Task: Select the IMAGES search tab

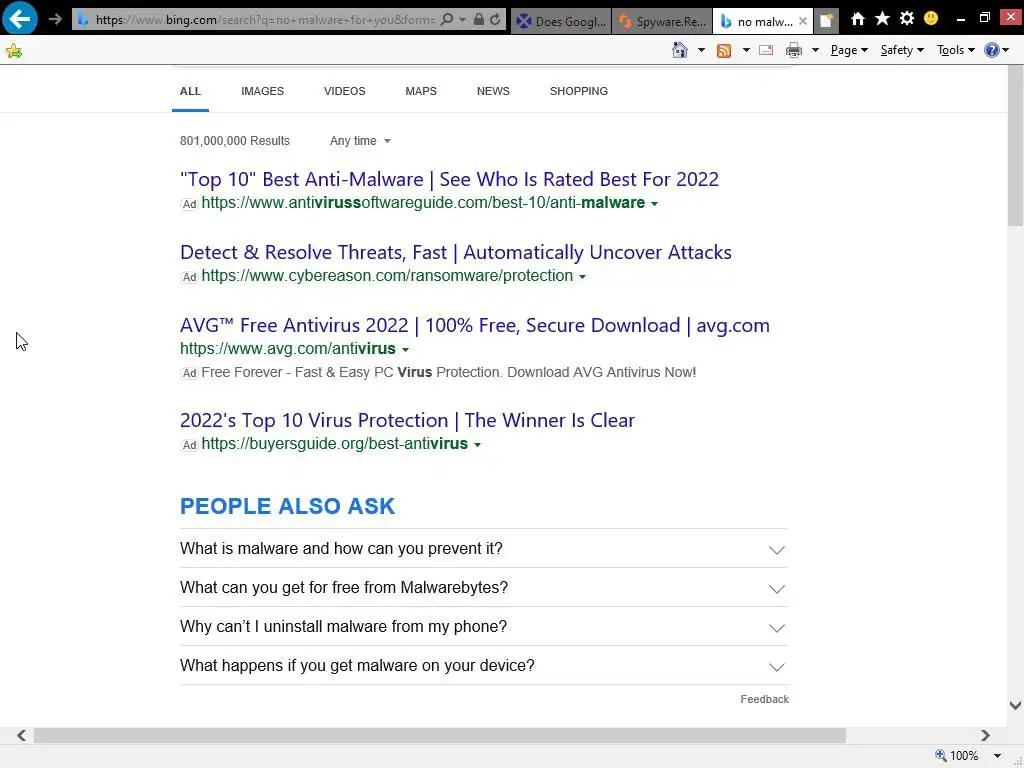Action: pyautogui.click(x=263, y=91)
